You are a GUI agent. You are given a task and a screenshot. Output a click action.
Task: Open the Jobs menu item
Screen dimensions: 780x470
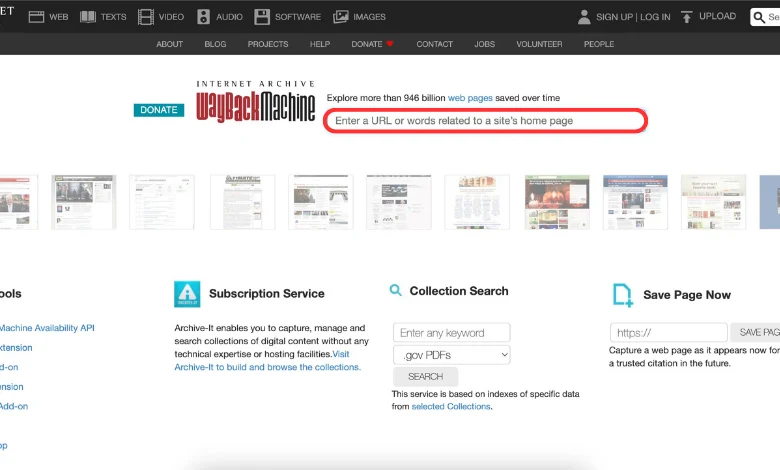tap(485, 44)
